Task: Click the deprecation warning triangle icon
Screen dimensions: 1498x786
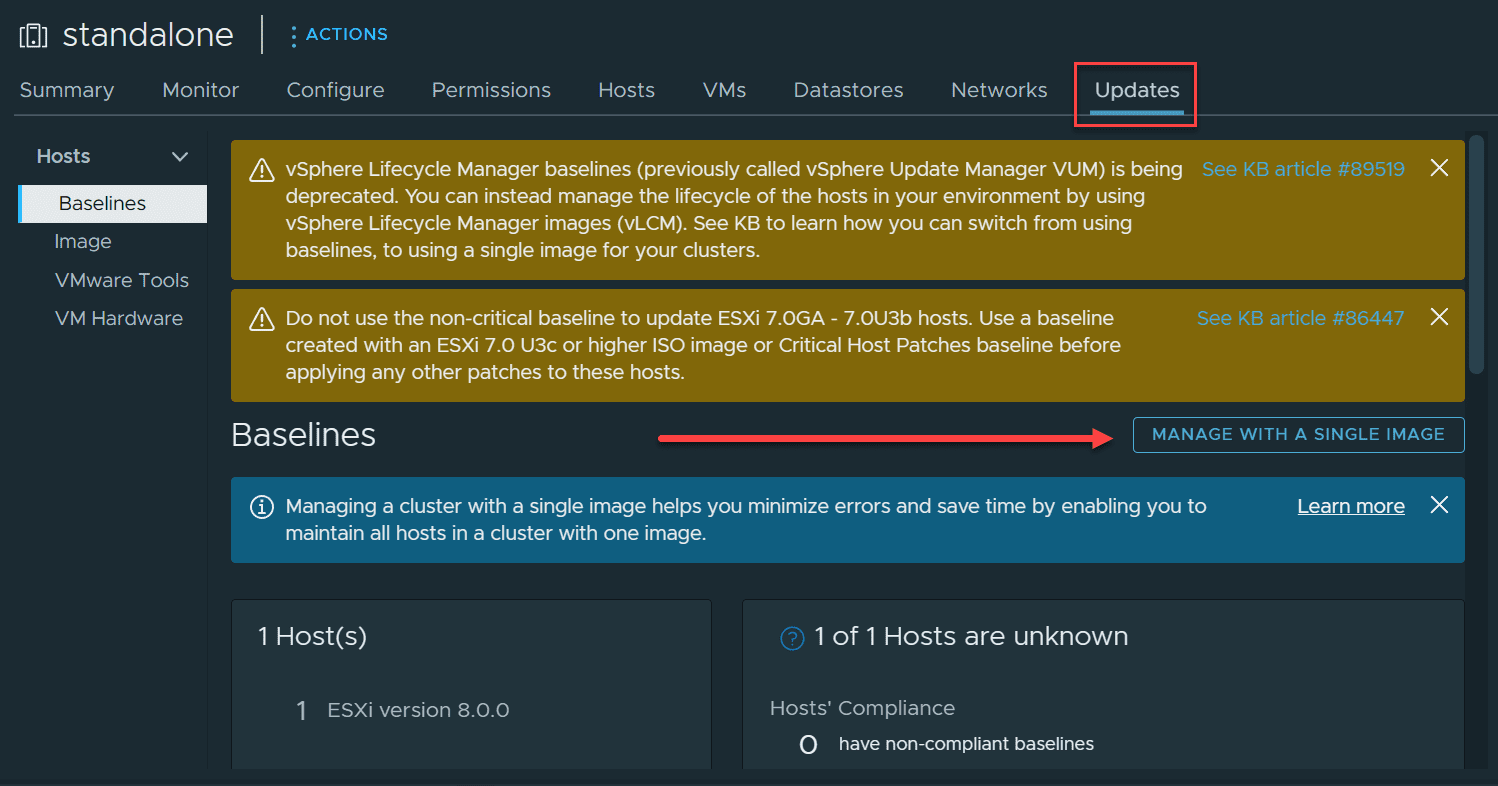Action: click(261, 169)
